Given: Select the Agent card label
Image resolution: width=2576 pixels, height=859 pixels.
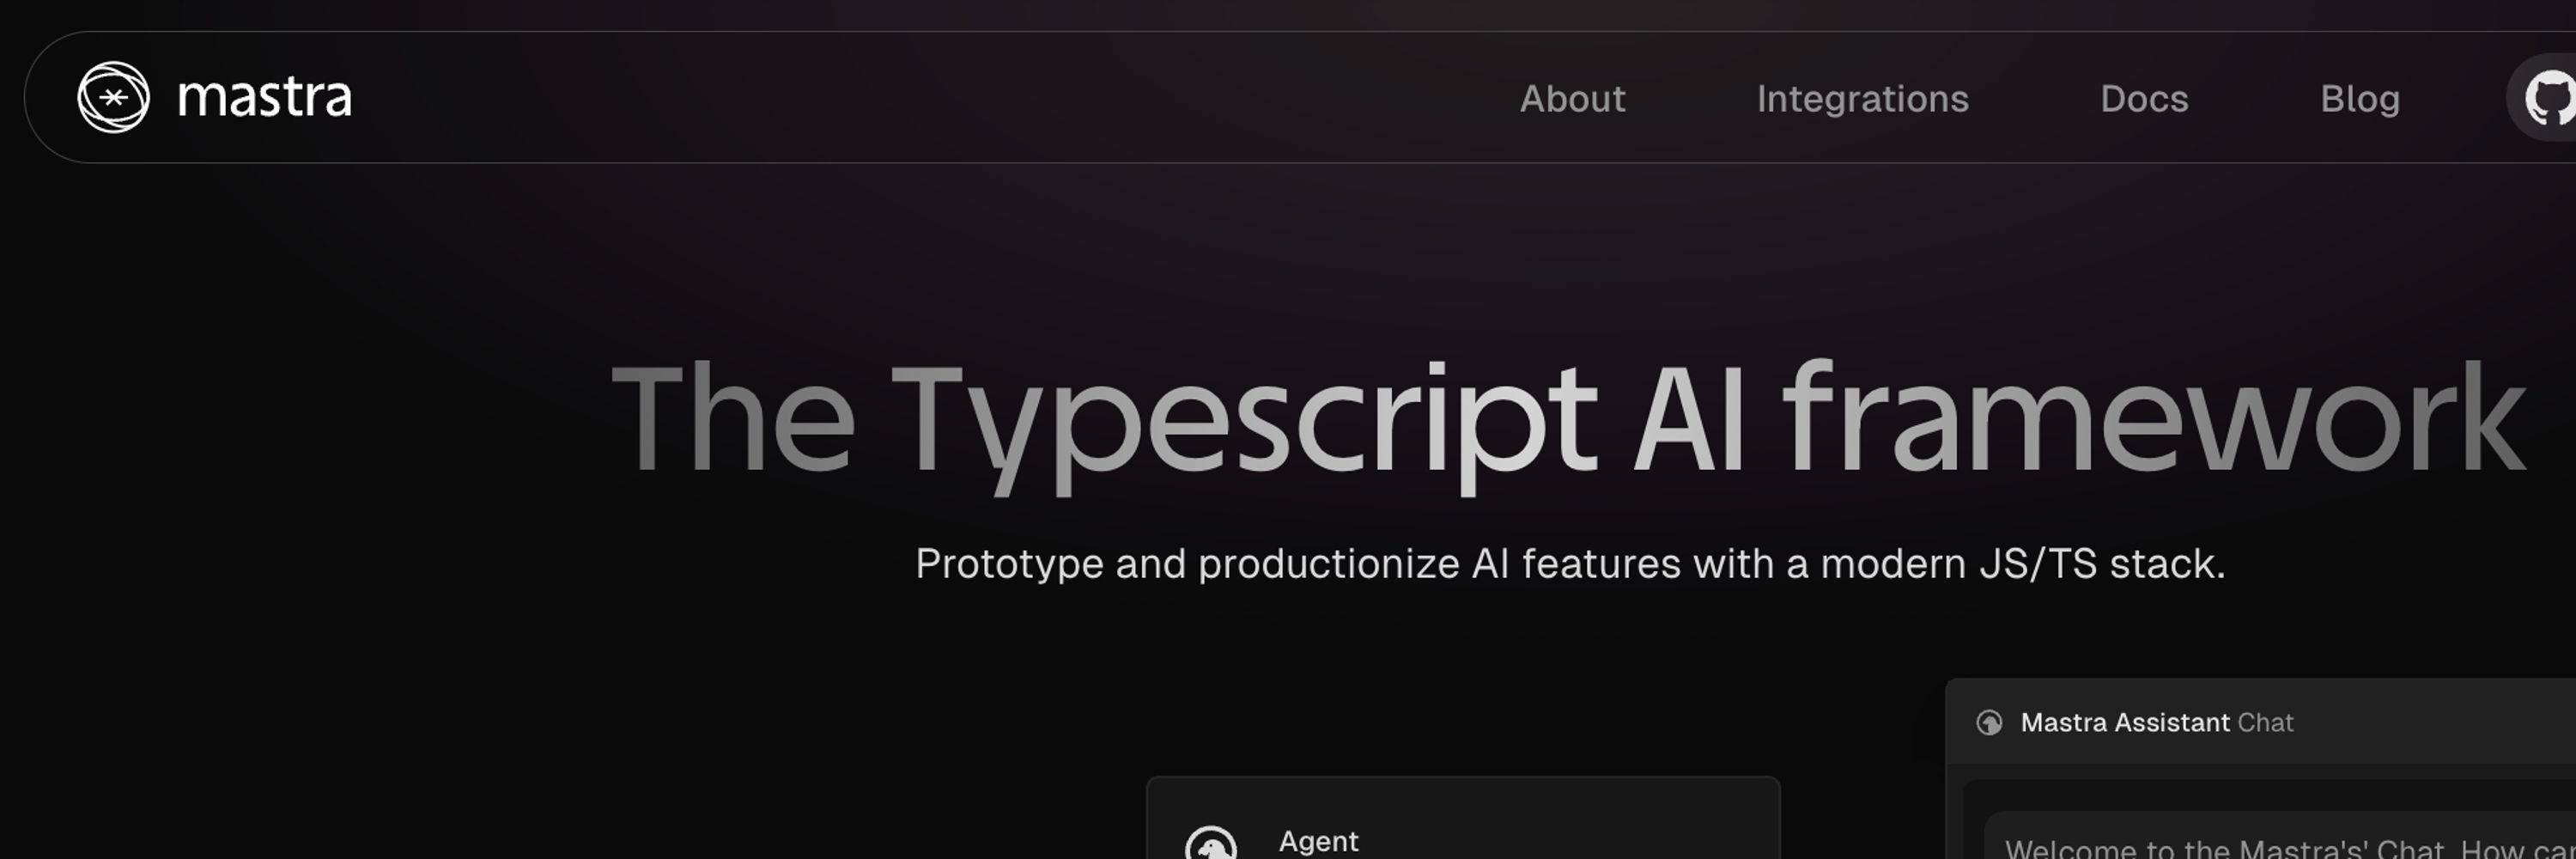Looking at the screenshot, I should [1318, 841].
